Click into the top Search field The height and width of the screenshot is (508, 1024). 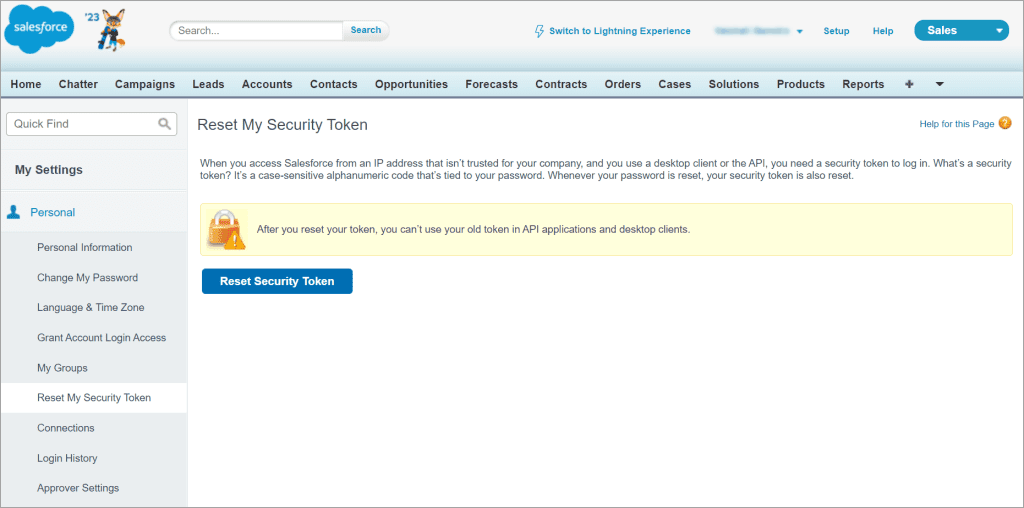pos(258,31)
